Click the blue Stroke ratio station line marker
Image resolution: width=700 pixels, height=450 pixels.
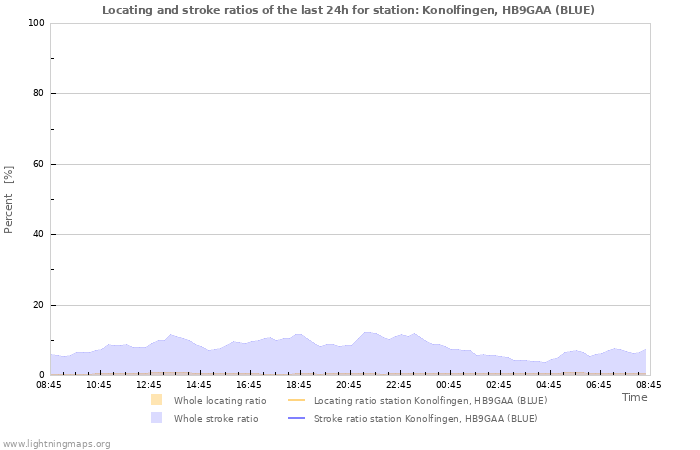(x=296, y=418)
